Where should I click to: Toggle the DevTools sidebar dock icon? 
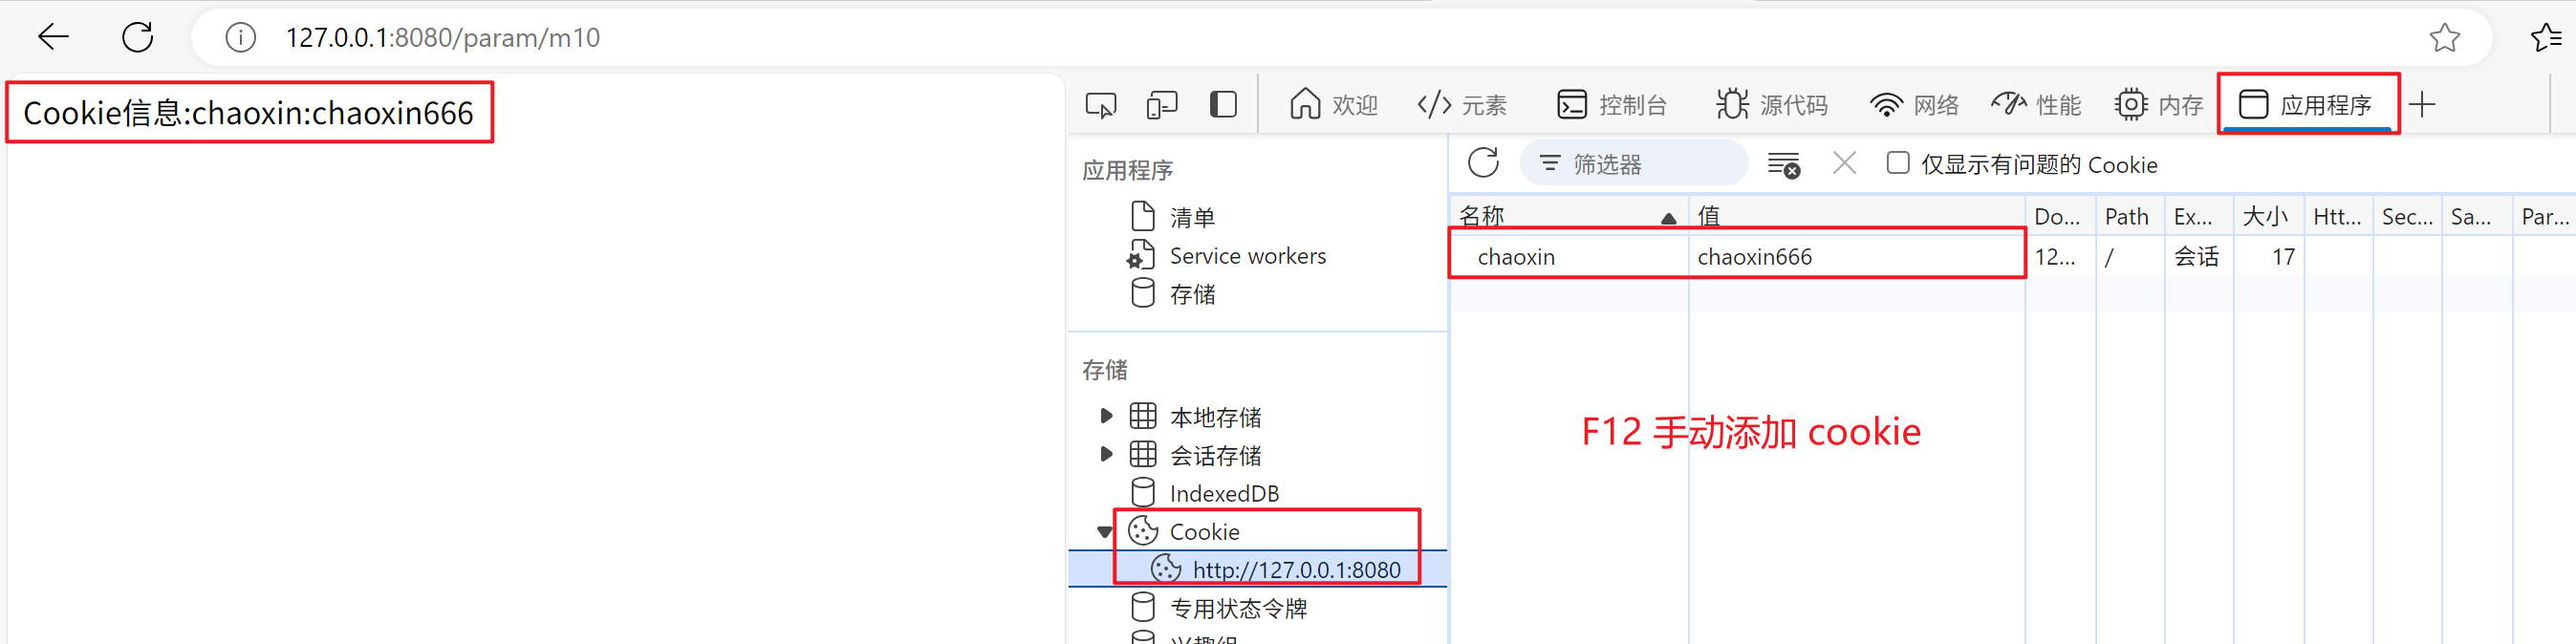click(x=1223, y=105)
